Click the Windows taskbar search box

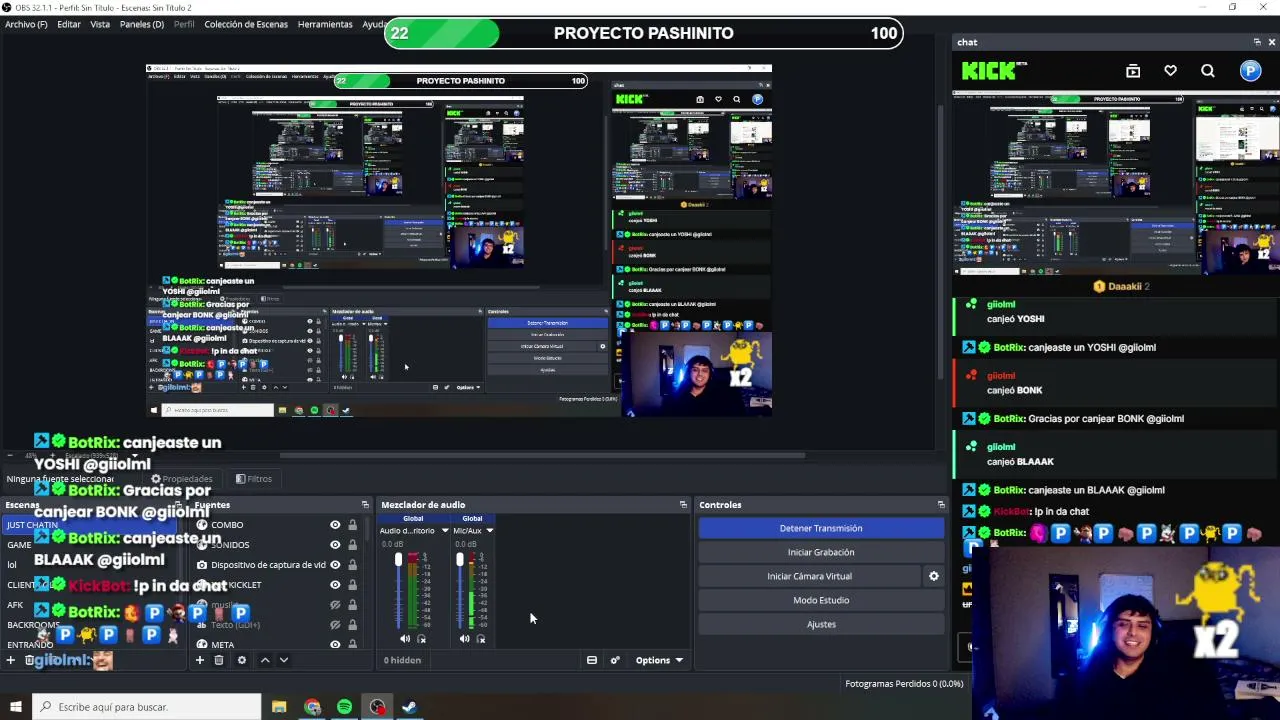146,707
